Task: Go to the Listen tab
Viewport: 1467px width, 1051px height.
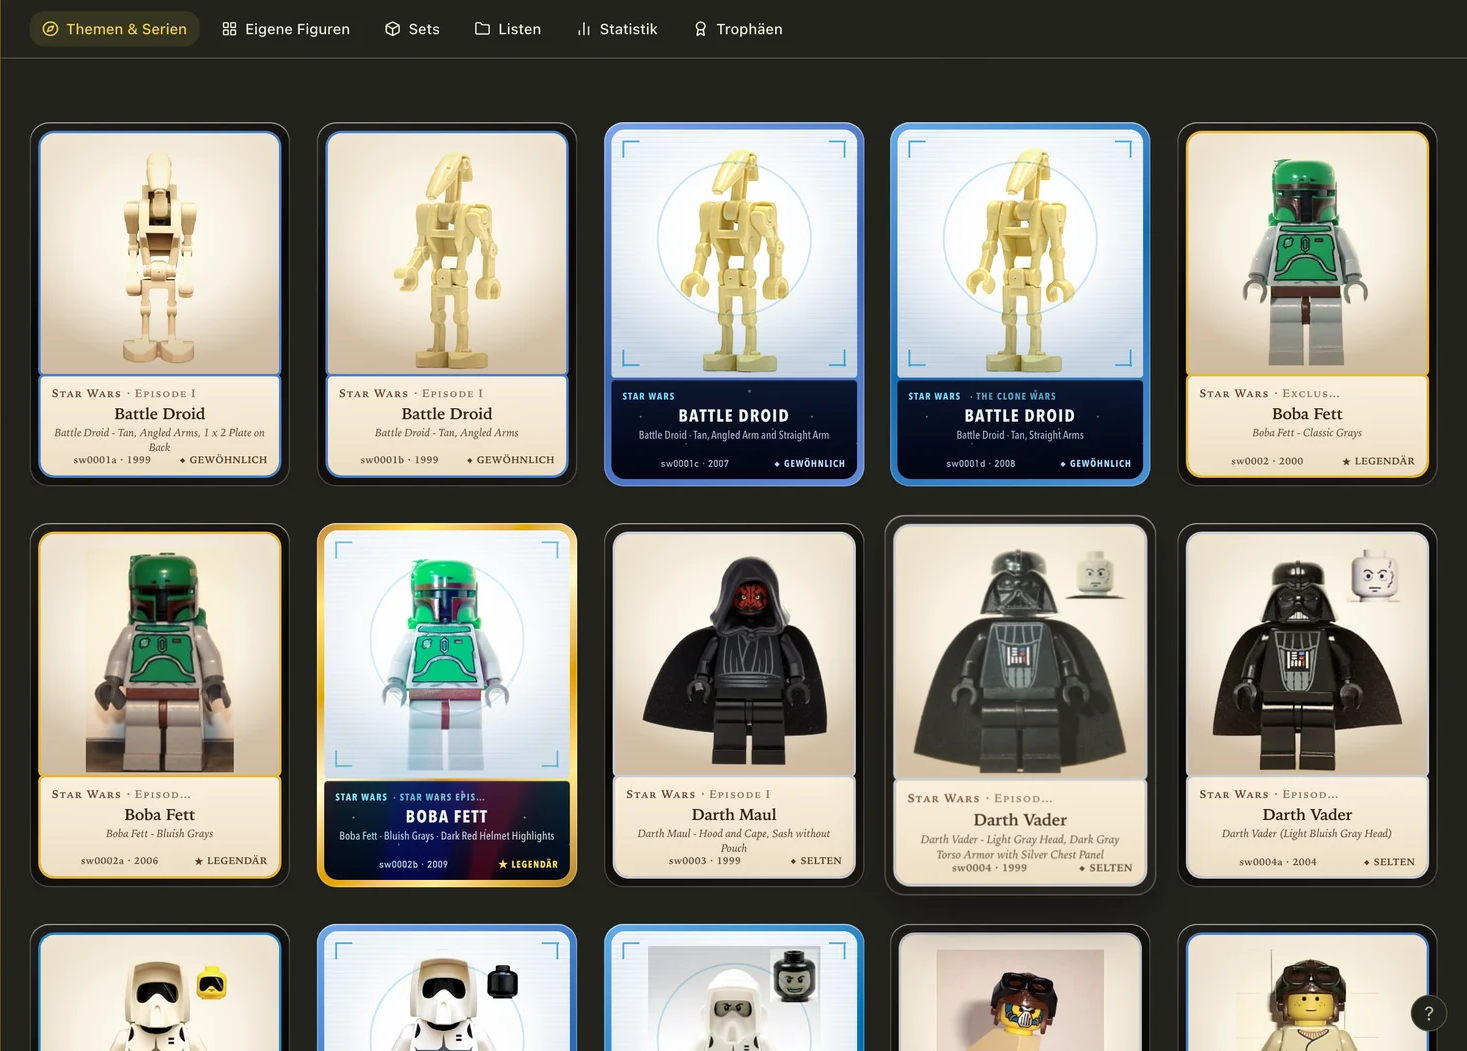Action: tap(508, 29)
